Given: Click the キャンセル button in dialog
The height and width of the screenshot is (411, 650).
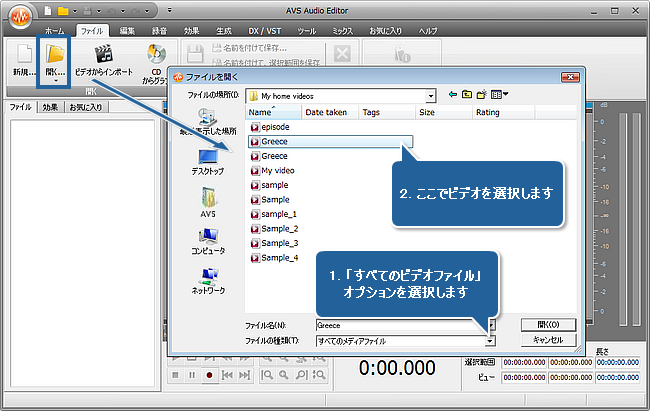Looking at the screenshot, I should [548, 340].
